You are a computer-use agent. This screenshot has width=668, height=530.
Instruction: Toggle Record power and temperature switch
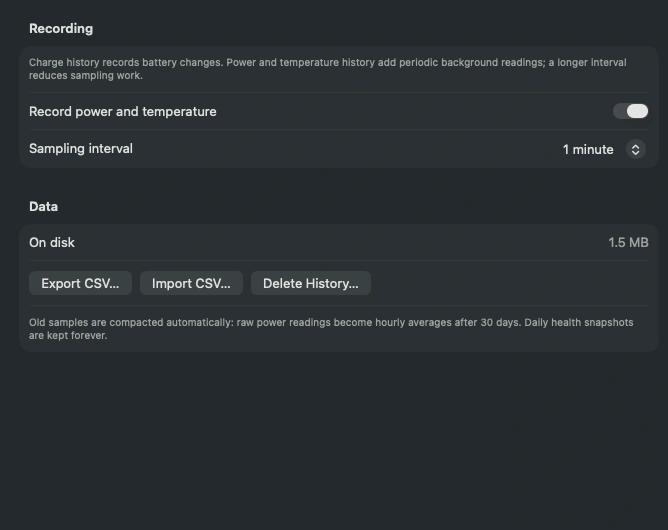pyautogui.click(x=630, y=111)
